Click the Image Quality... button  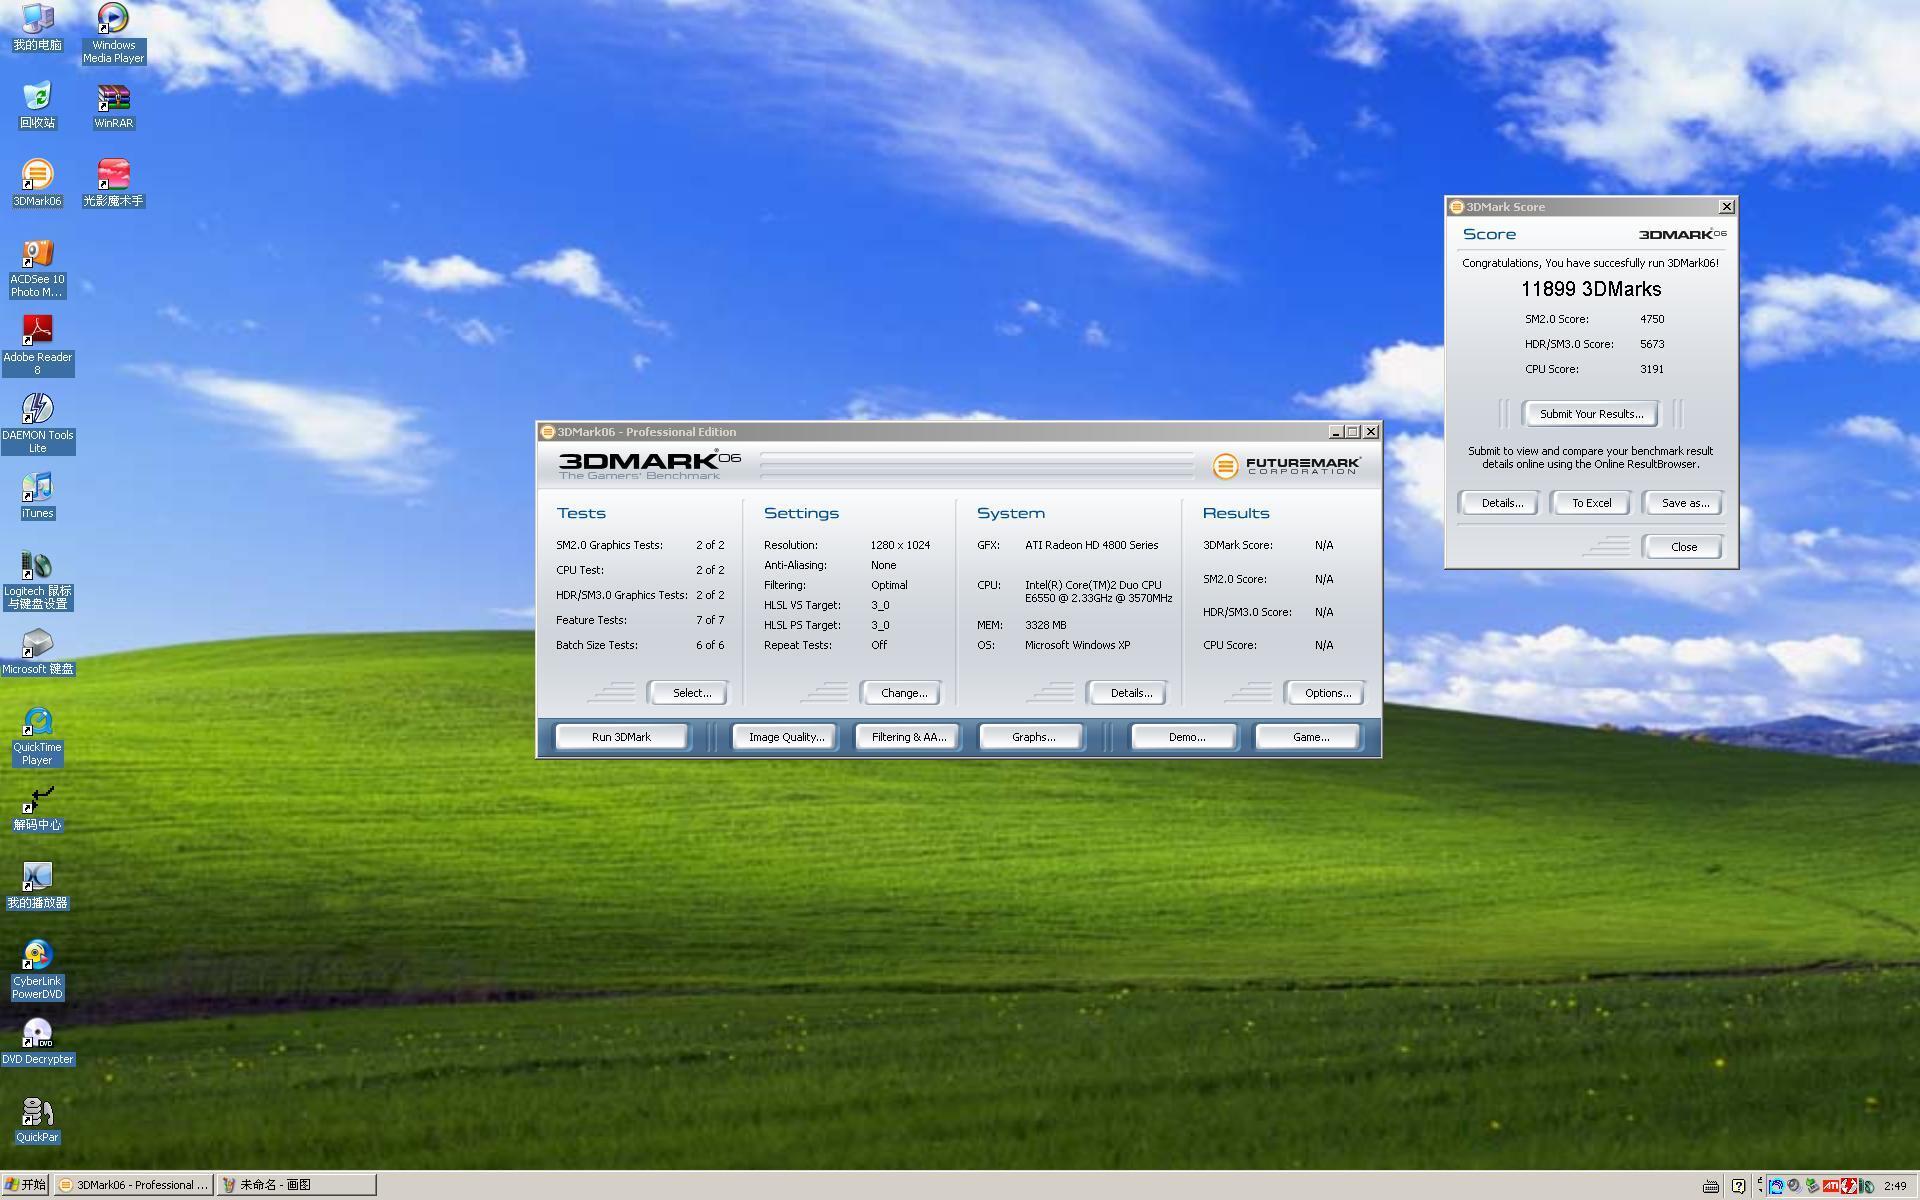pos(786,737)
